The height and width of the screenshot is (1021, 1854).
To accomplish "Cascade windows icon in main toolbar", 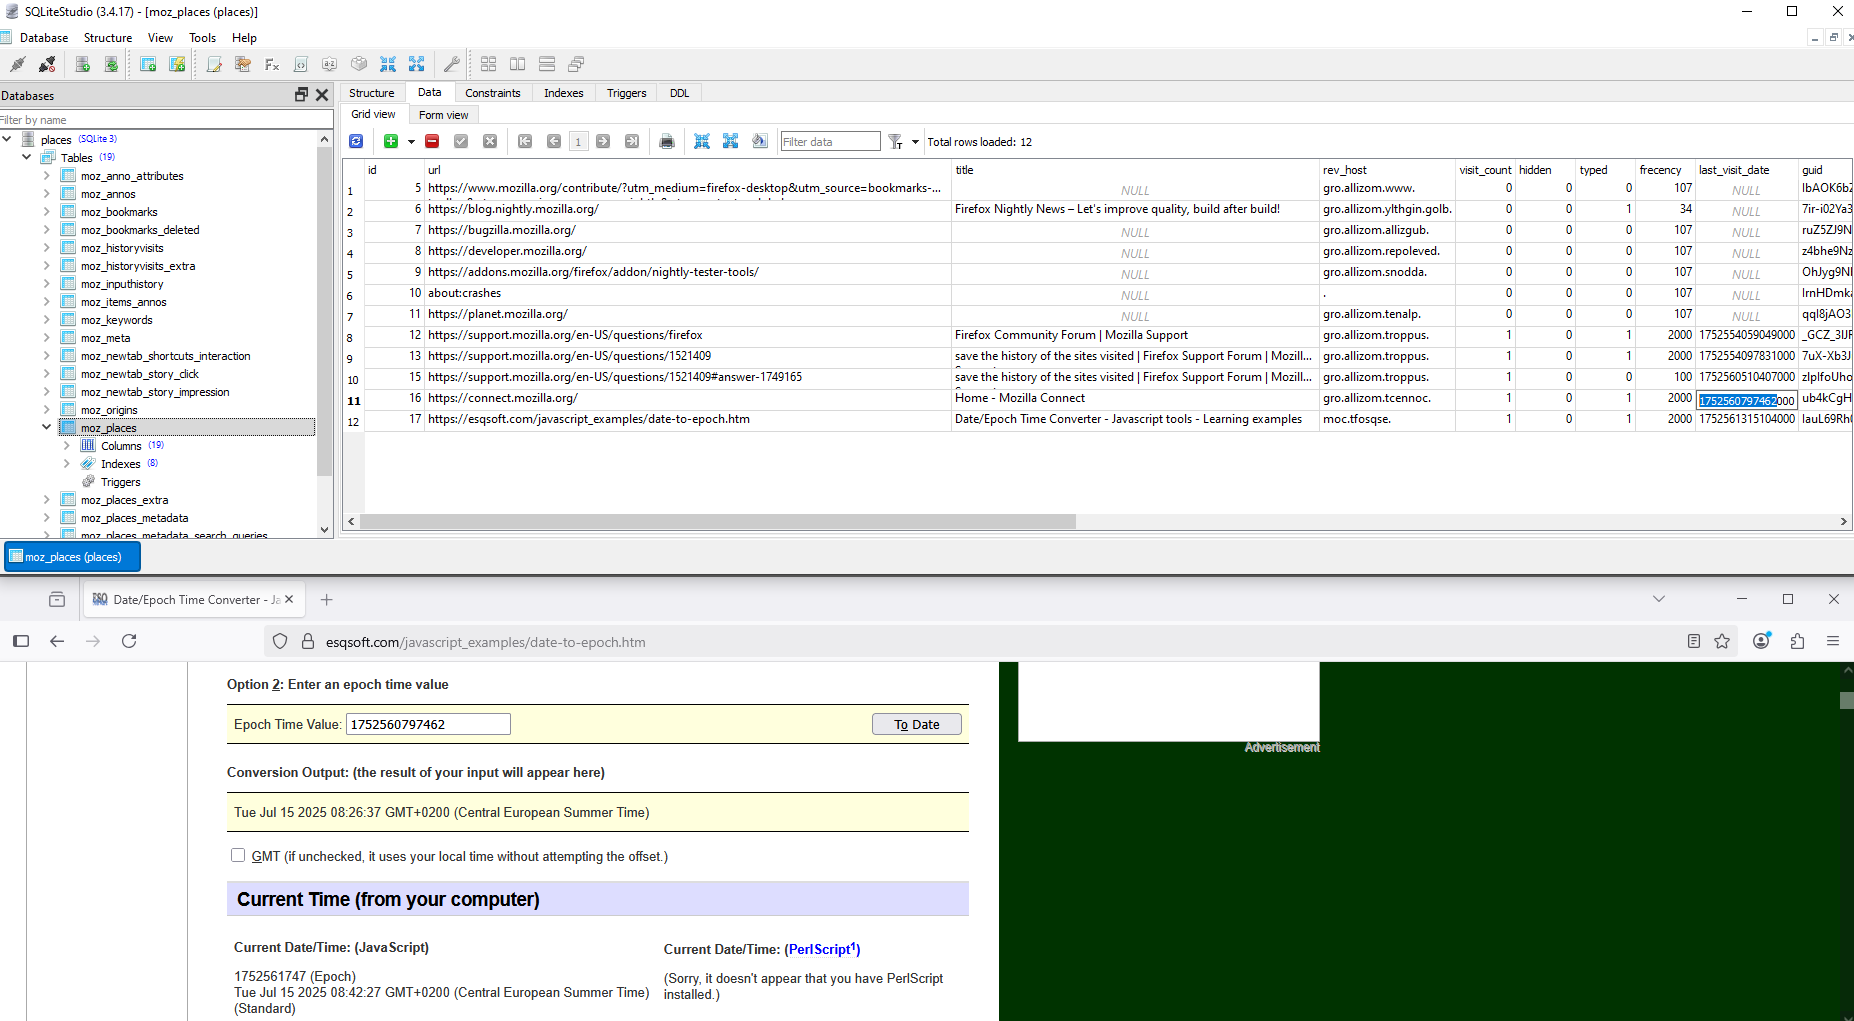I will pos(576,64).
